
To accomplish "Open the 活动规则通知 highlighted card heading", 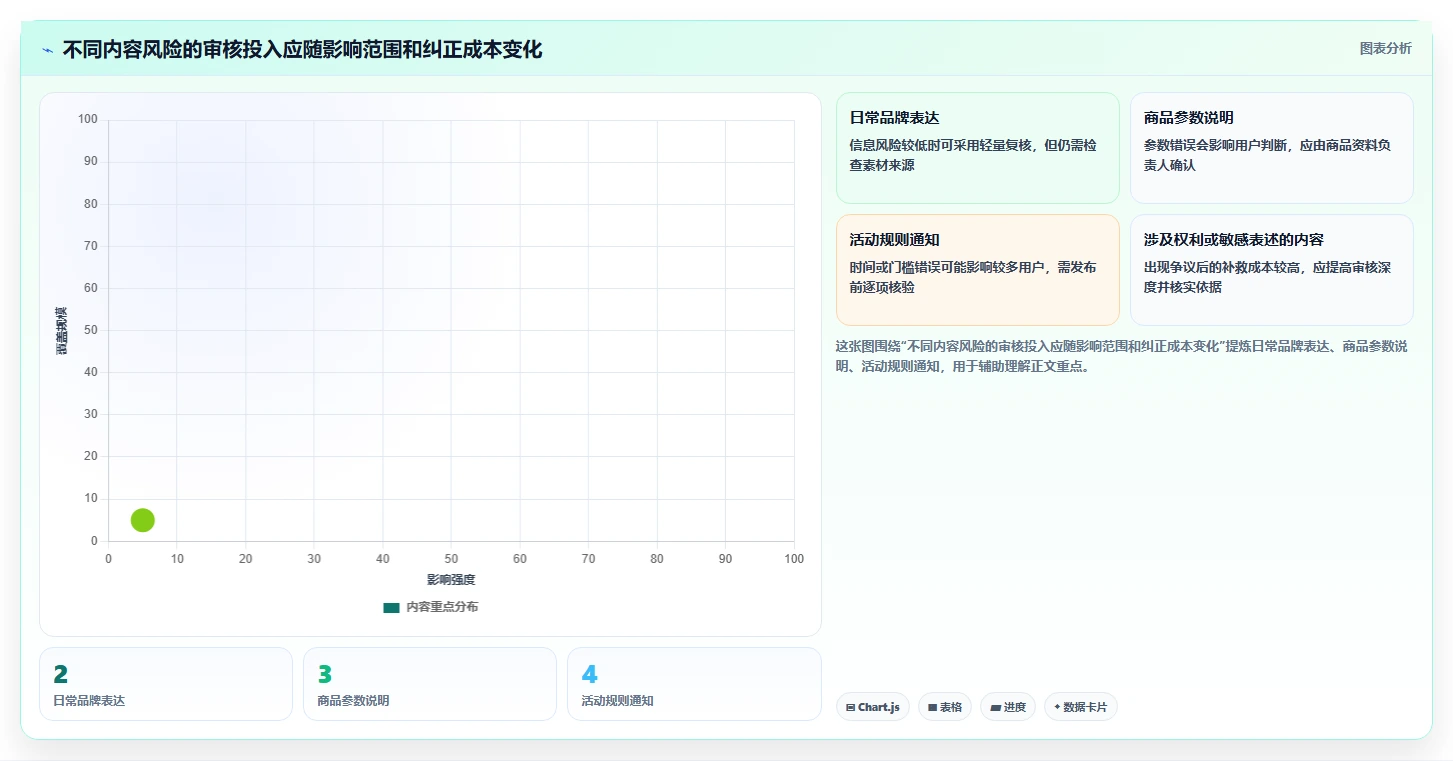I will pos(894,240).
